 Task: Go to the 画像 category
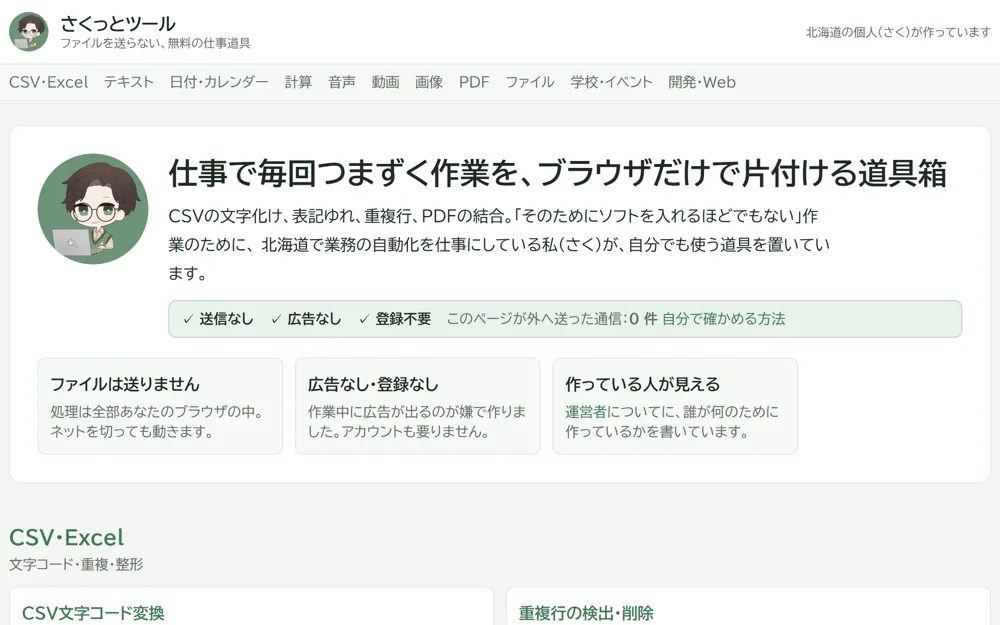(x=429, y=82)
